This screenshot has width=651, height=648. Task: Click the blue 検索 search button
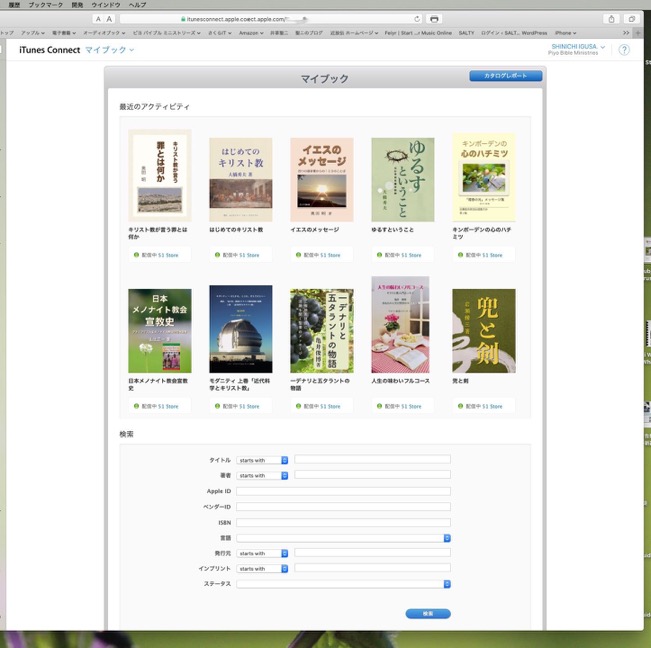click(x=428, y=613)
